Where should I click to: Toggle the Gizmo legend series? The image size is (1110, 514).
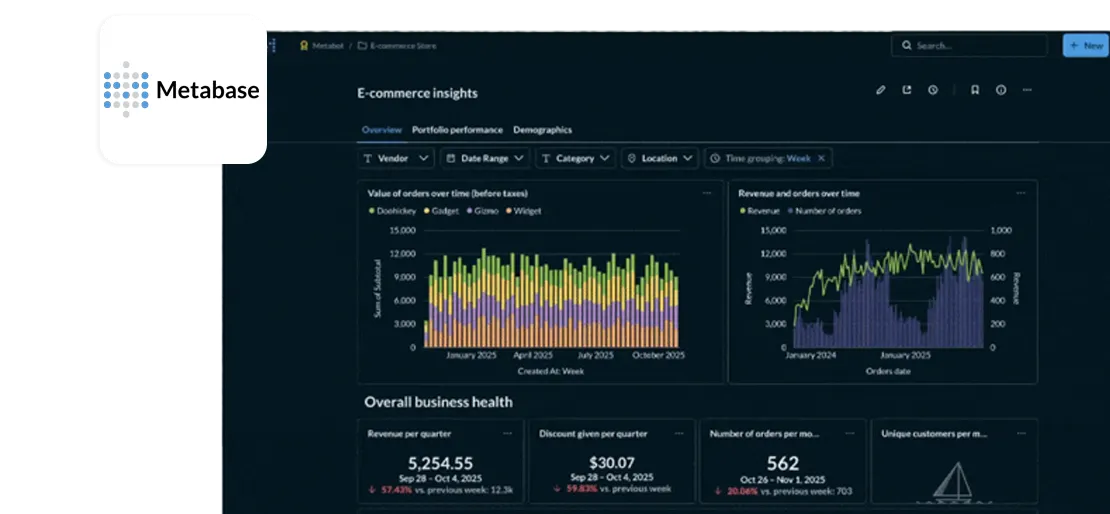[483, 211]
